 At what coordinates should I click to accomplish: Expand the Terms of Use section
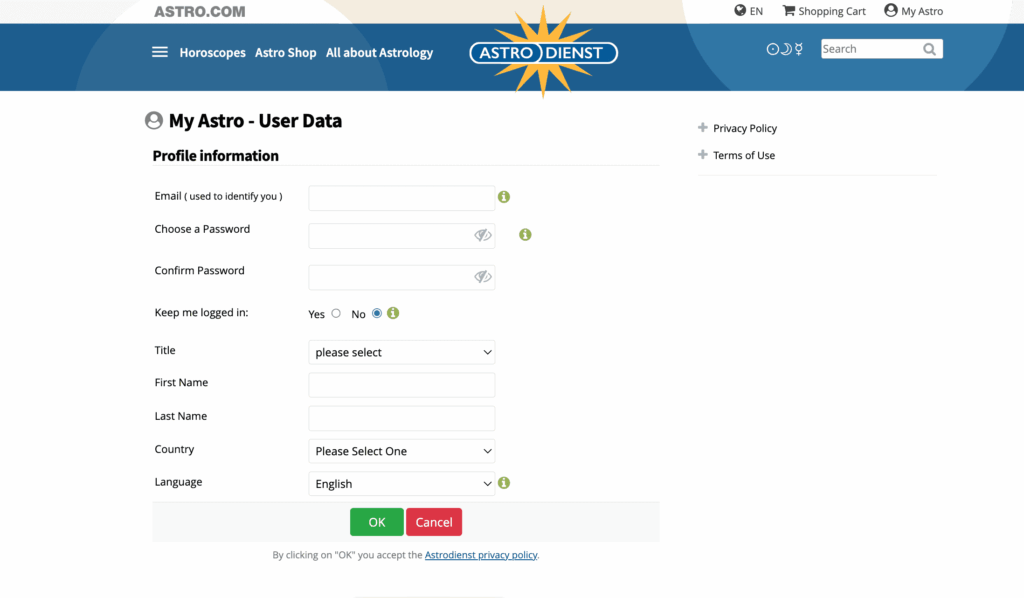click(703, 154)
